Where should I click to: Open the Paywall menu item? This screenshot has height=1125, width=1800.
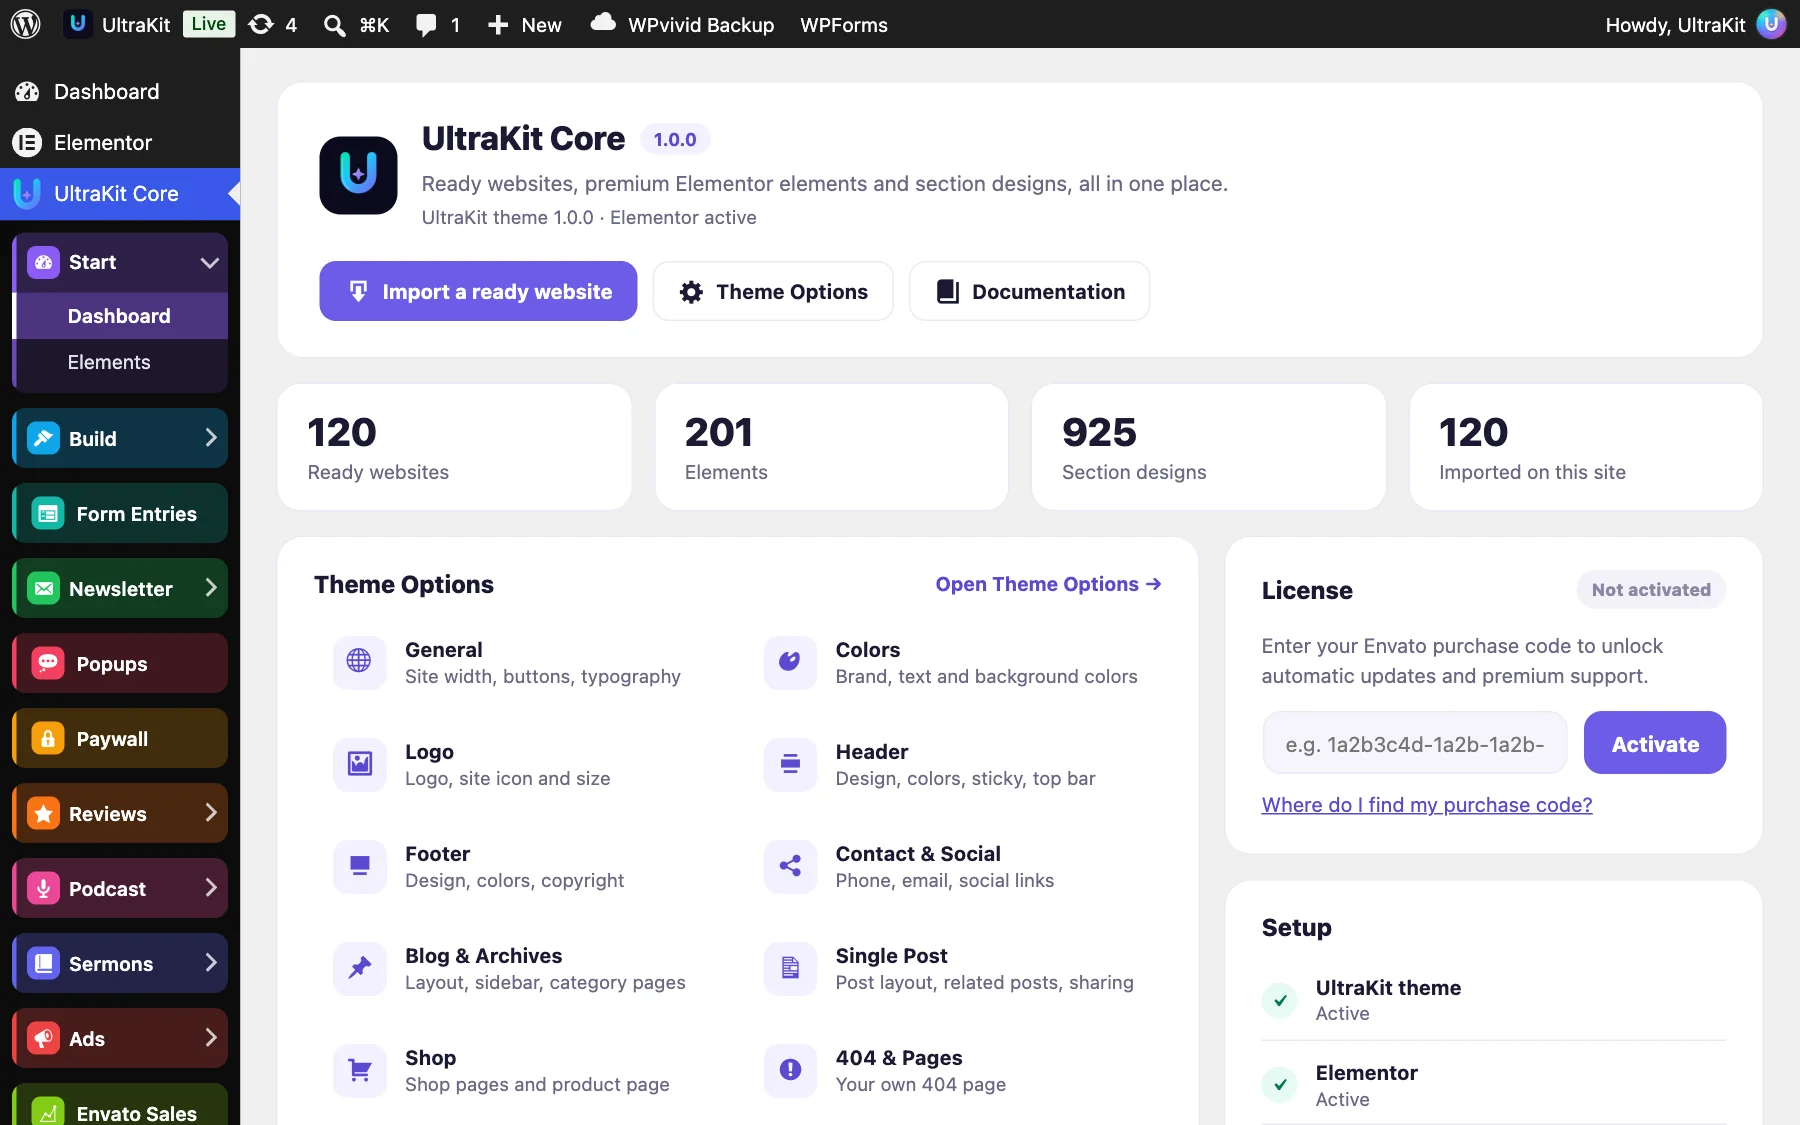pyautogui.click(x=120, y=738)
